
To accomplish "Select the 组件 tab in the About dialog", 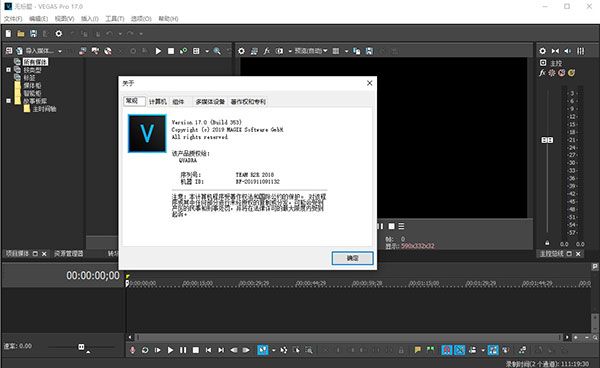I will [x=178, y=101].
